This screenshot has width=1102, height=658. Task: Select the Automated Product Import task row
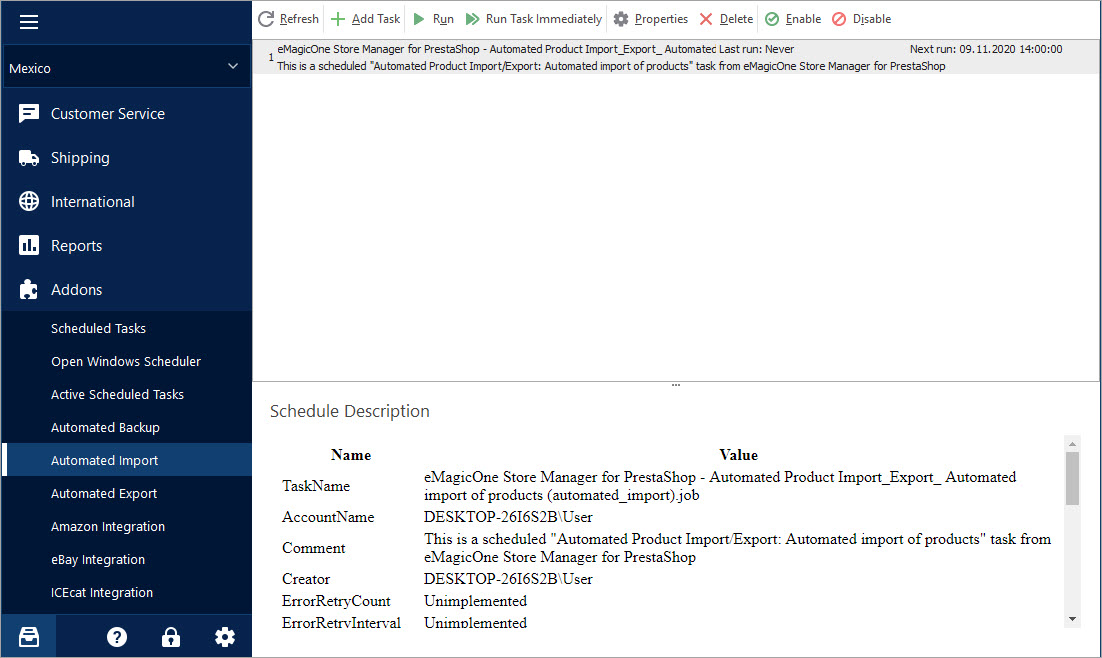point(676,57)
